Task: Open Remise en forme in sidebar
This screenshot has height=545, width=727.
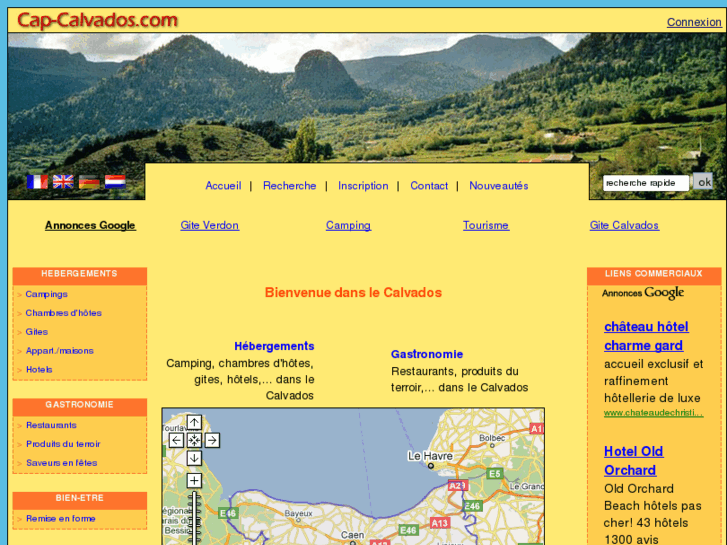Action: click(61, 519)
